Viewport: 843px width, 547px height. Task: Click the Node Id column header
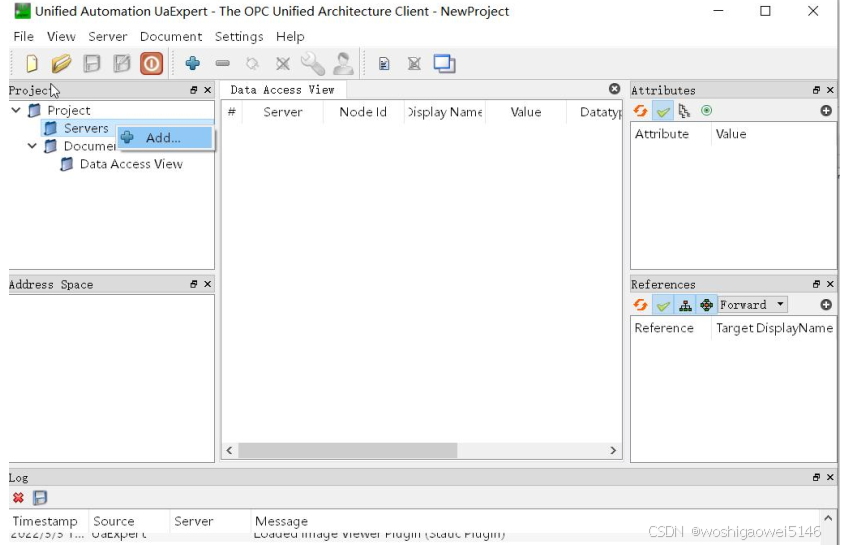[363, 112]
